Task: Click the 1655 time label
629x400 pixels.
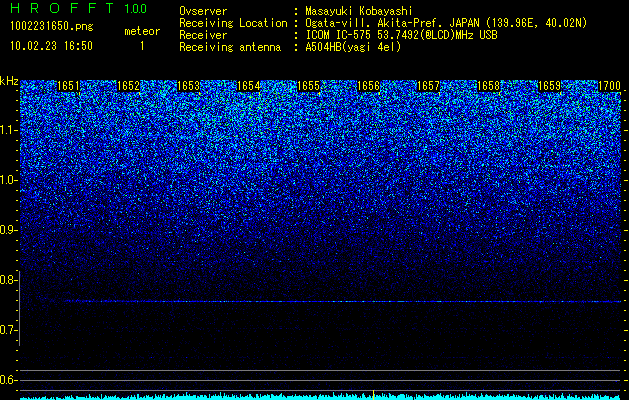Action: tap(308, 86)
